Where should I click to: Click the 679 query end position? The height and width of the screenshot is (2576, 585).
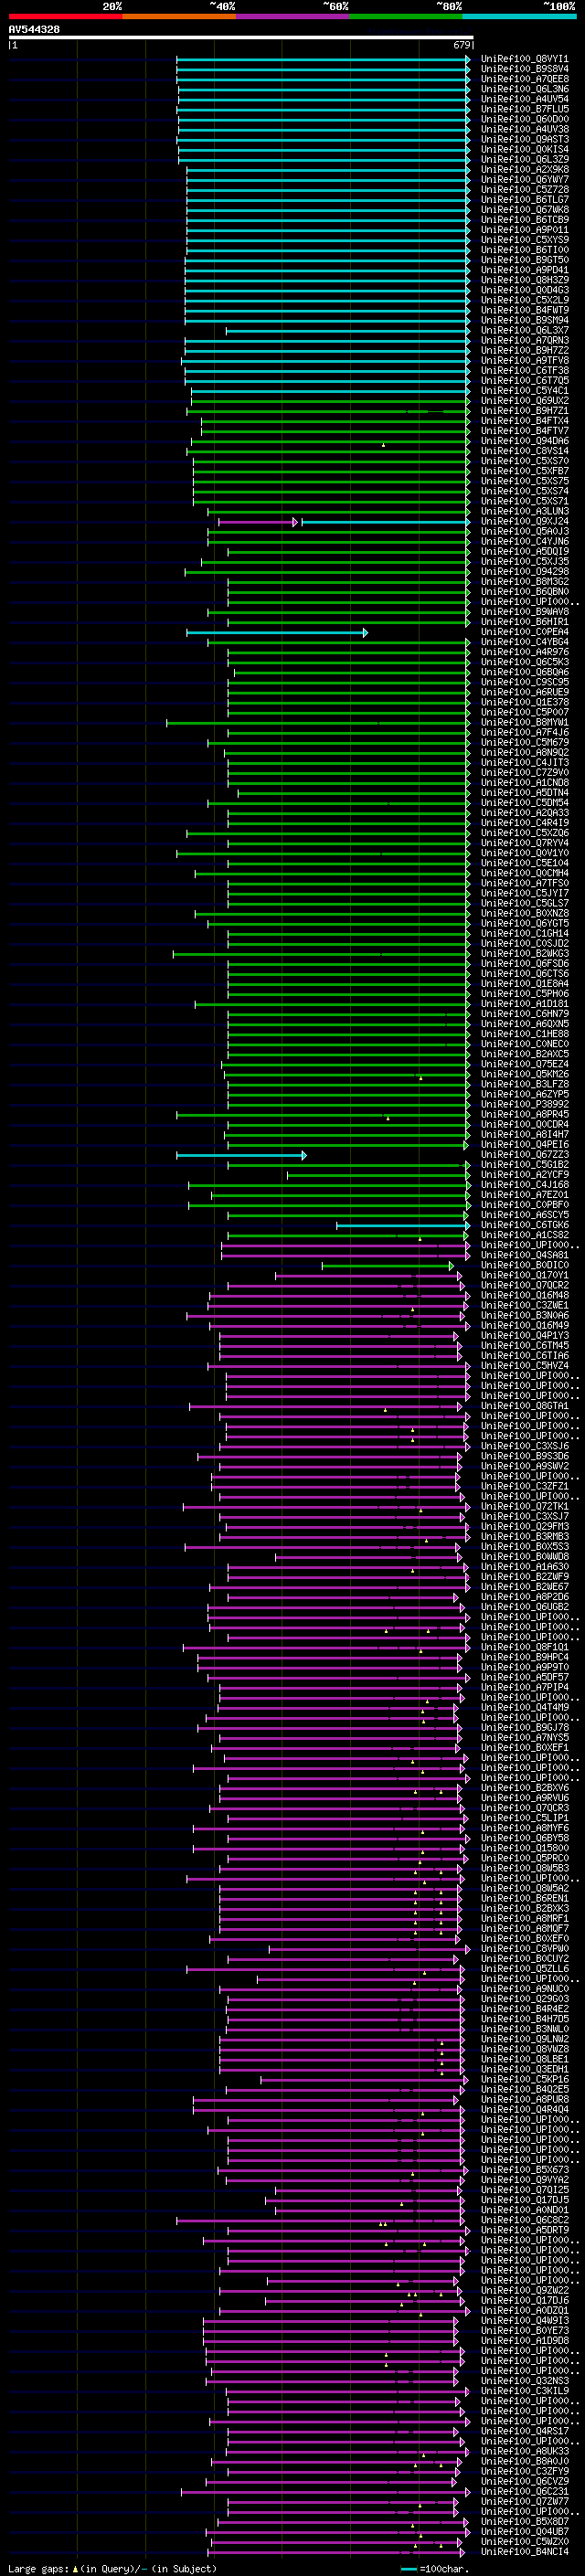[x=462, y=45]
